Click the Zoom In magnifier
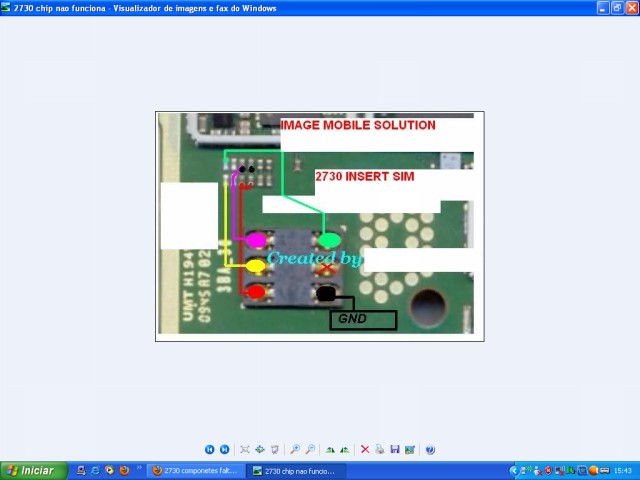This screenshot has height=480, width=640. coord(295,449)
